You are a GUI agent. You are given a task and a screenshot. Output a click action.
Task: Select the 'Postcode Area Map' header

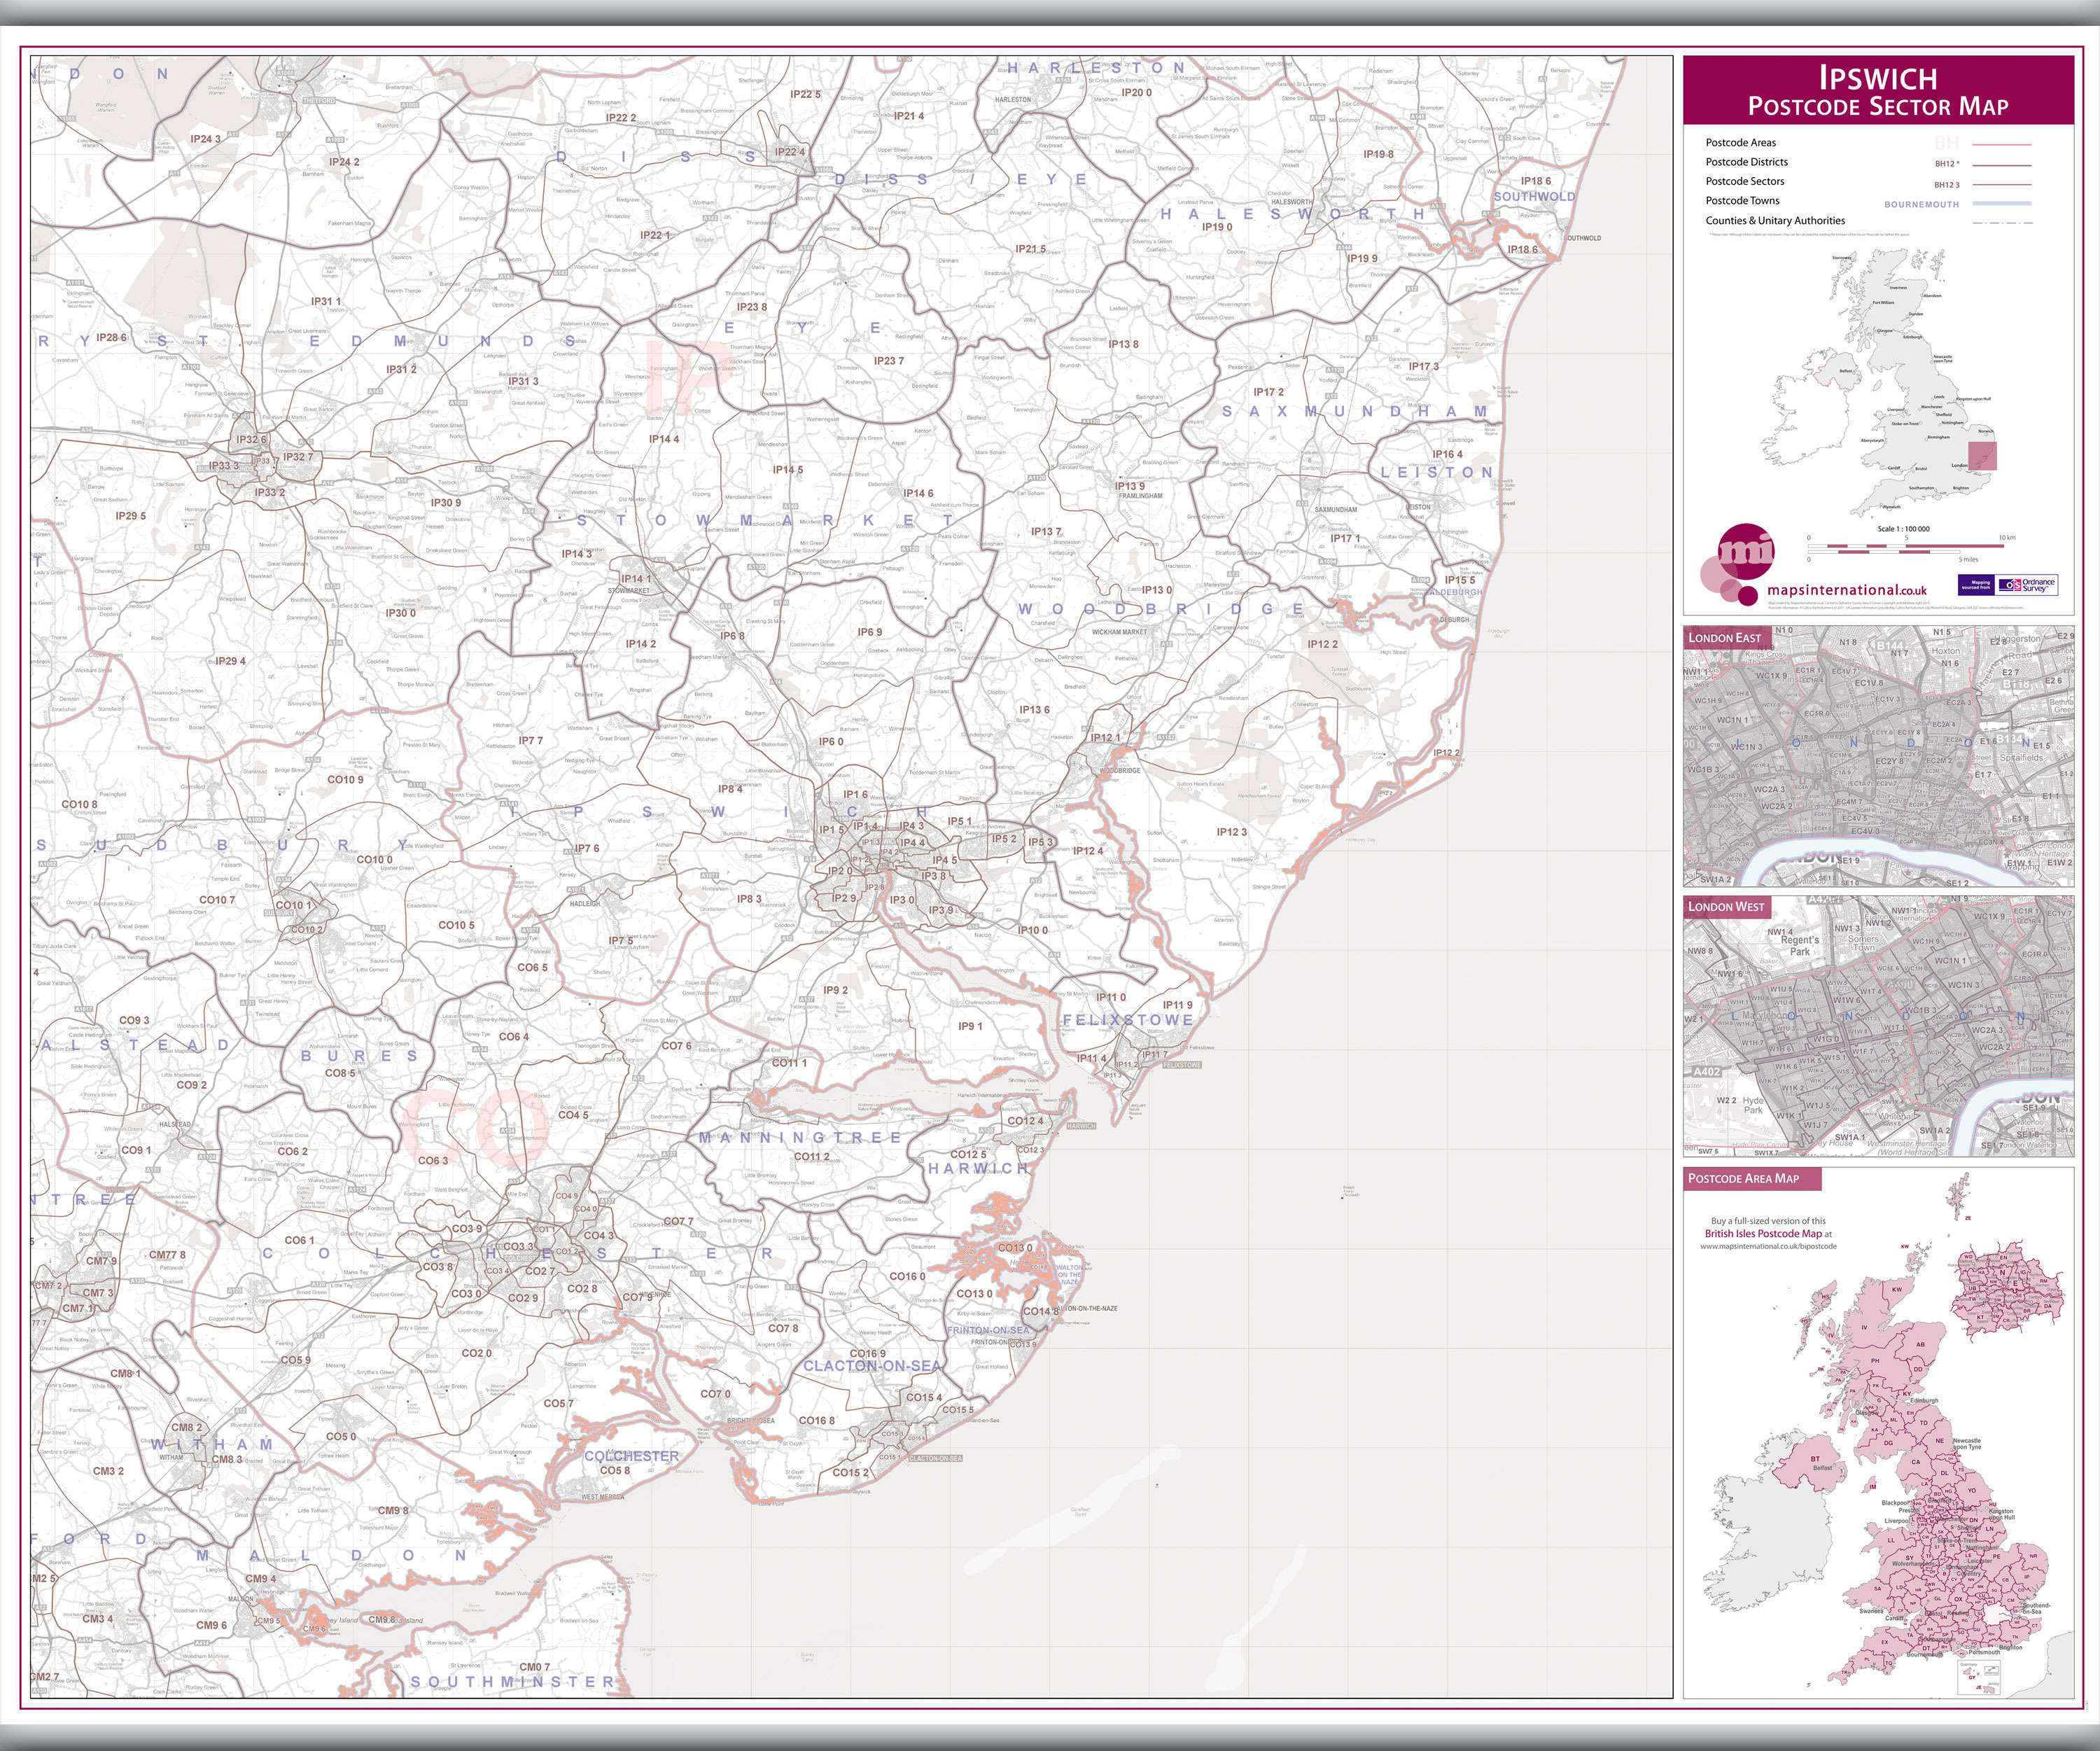[1751, 1179]
